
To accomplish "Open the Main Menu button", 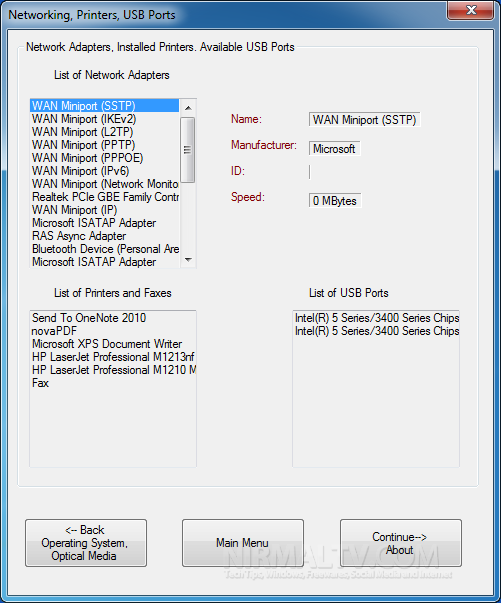I will point(243,543).
